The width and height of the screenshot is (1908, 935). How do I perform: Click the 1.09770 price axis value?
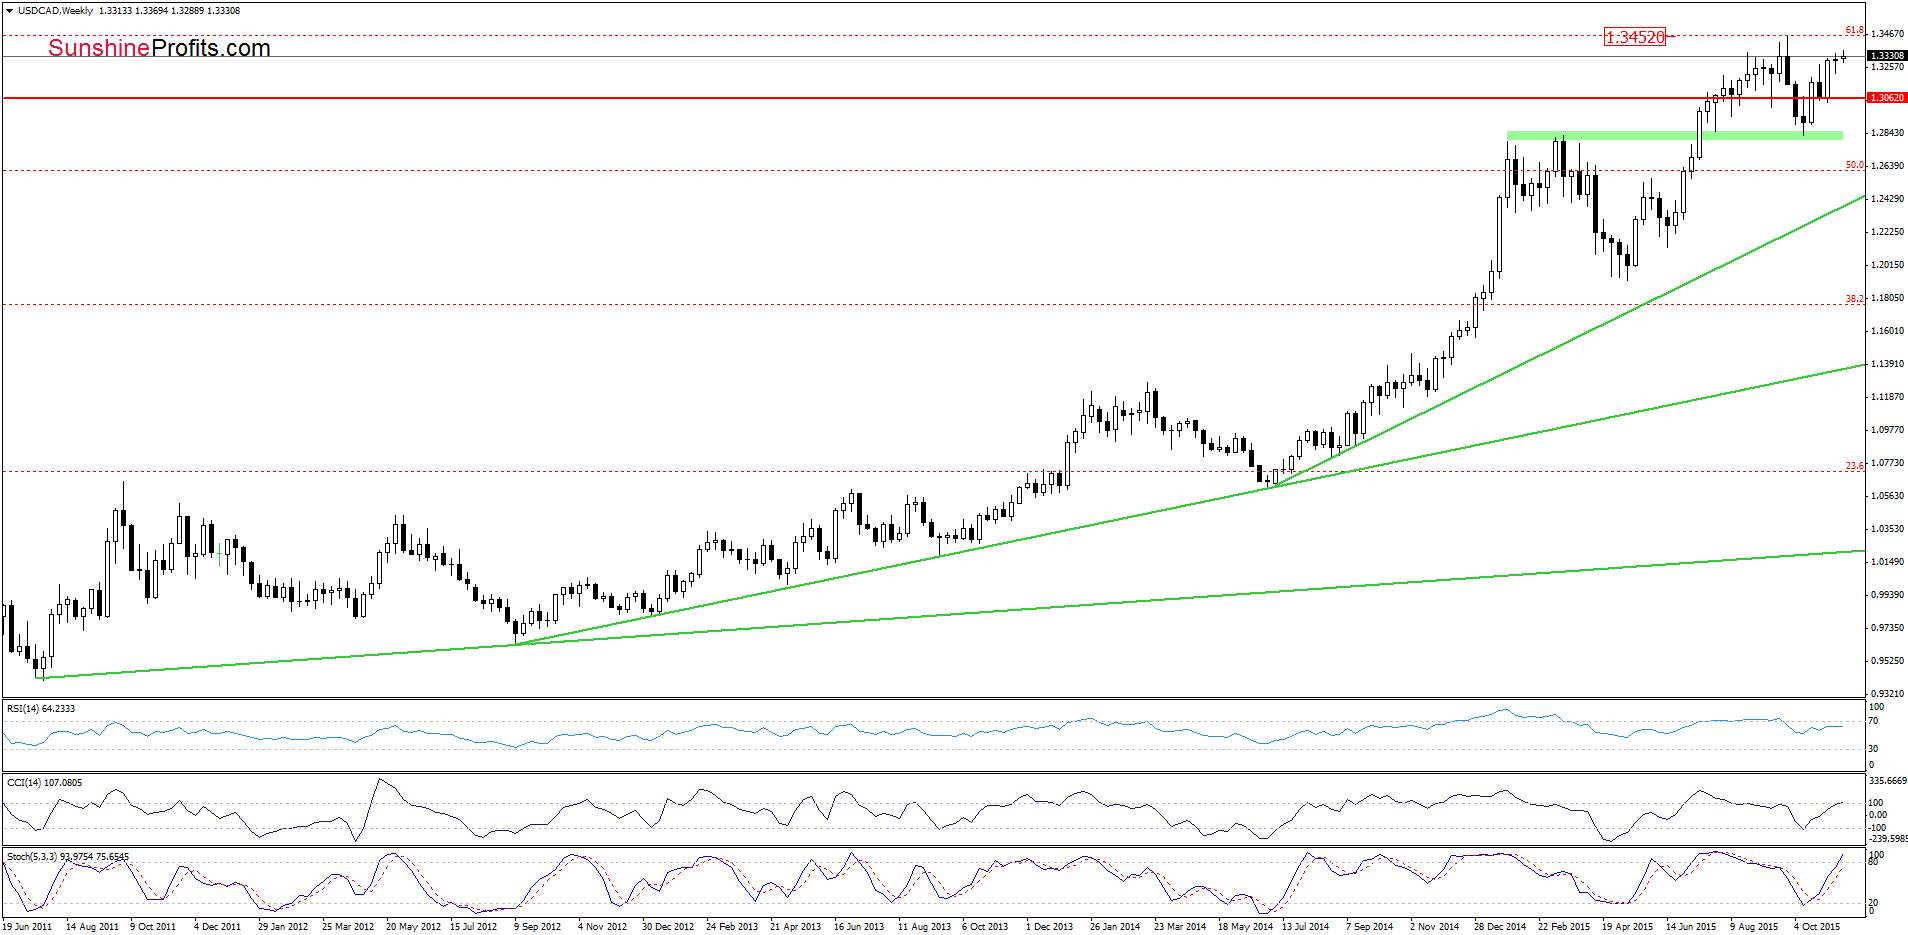[x=1888, y=430]
